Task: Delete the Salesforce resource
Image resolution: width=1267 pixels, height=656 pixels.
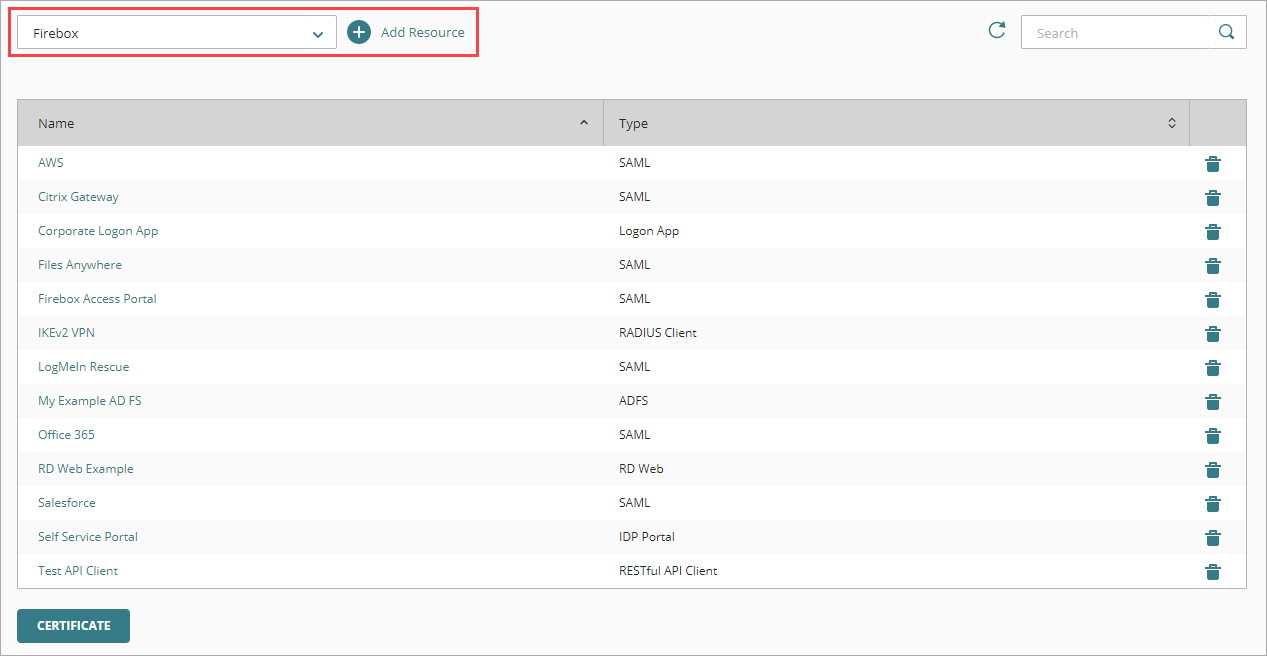Action: (1213, 504)
